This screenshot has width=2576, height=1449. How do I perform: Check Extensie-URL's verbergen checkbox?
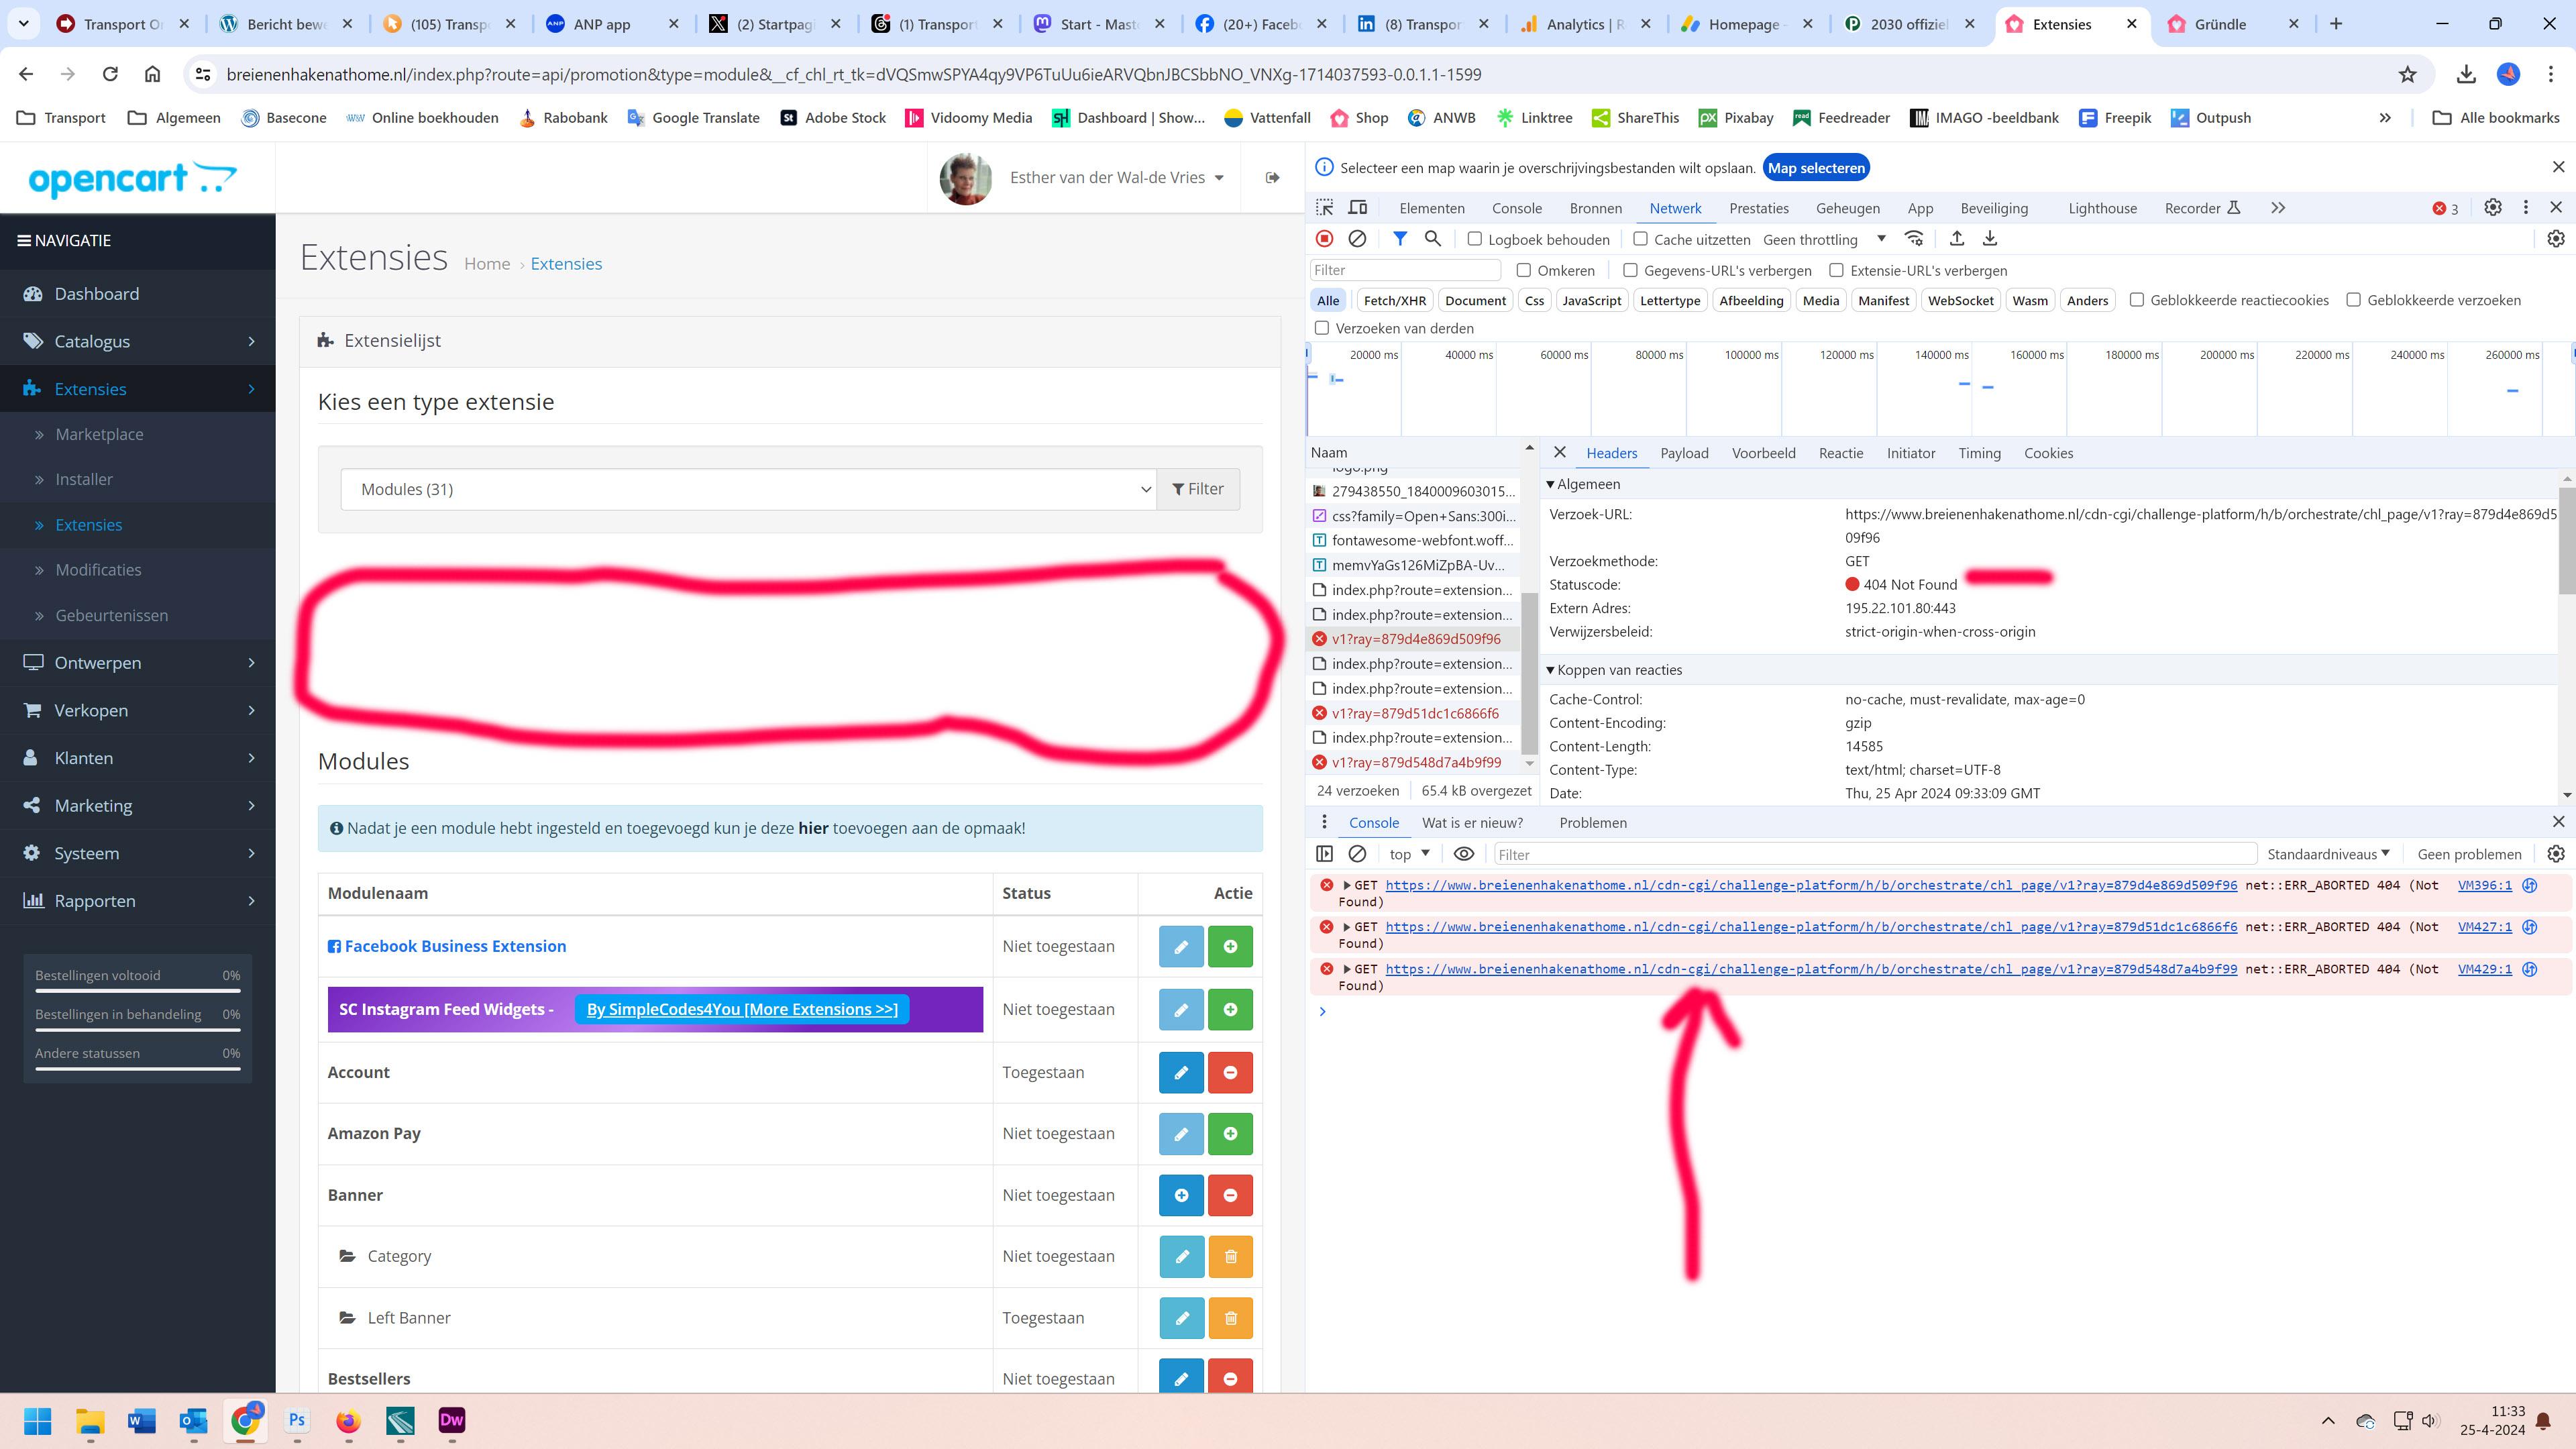[x=1836, y=270]
